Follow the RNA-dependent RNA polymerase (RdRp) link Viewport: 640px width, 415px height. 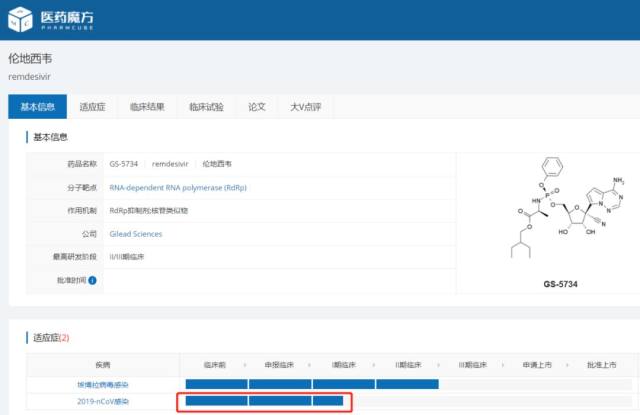pyautogui.click(x=178, y=188)
